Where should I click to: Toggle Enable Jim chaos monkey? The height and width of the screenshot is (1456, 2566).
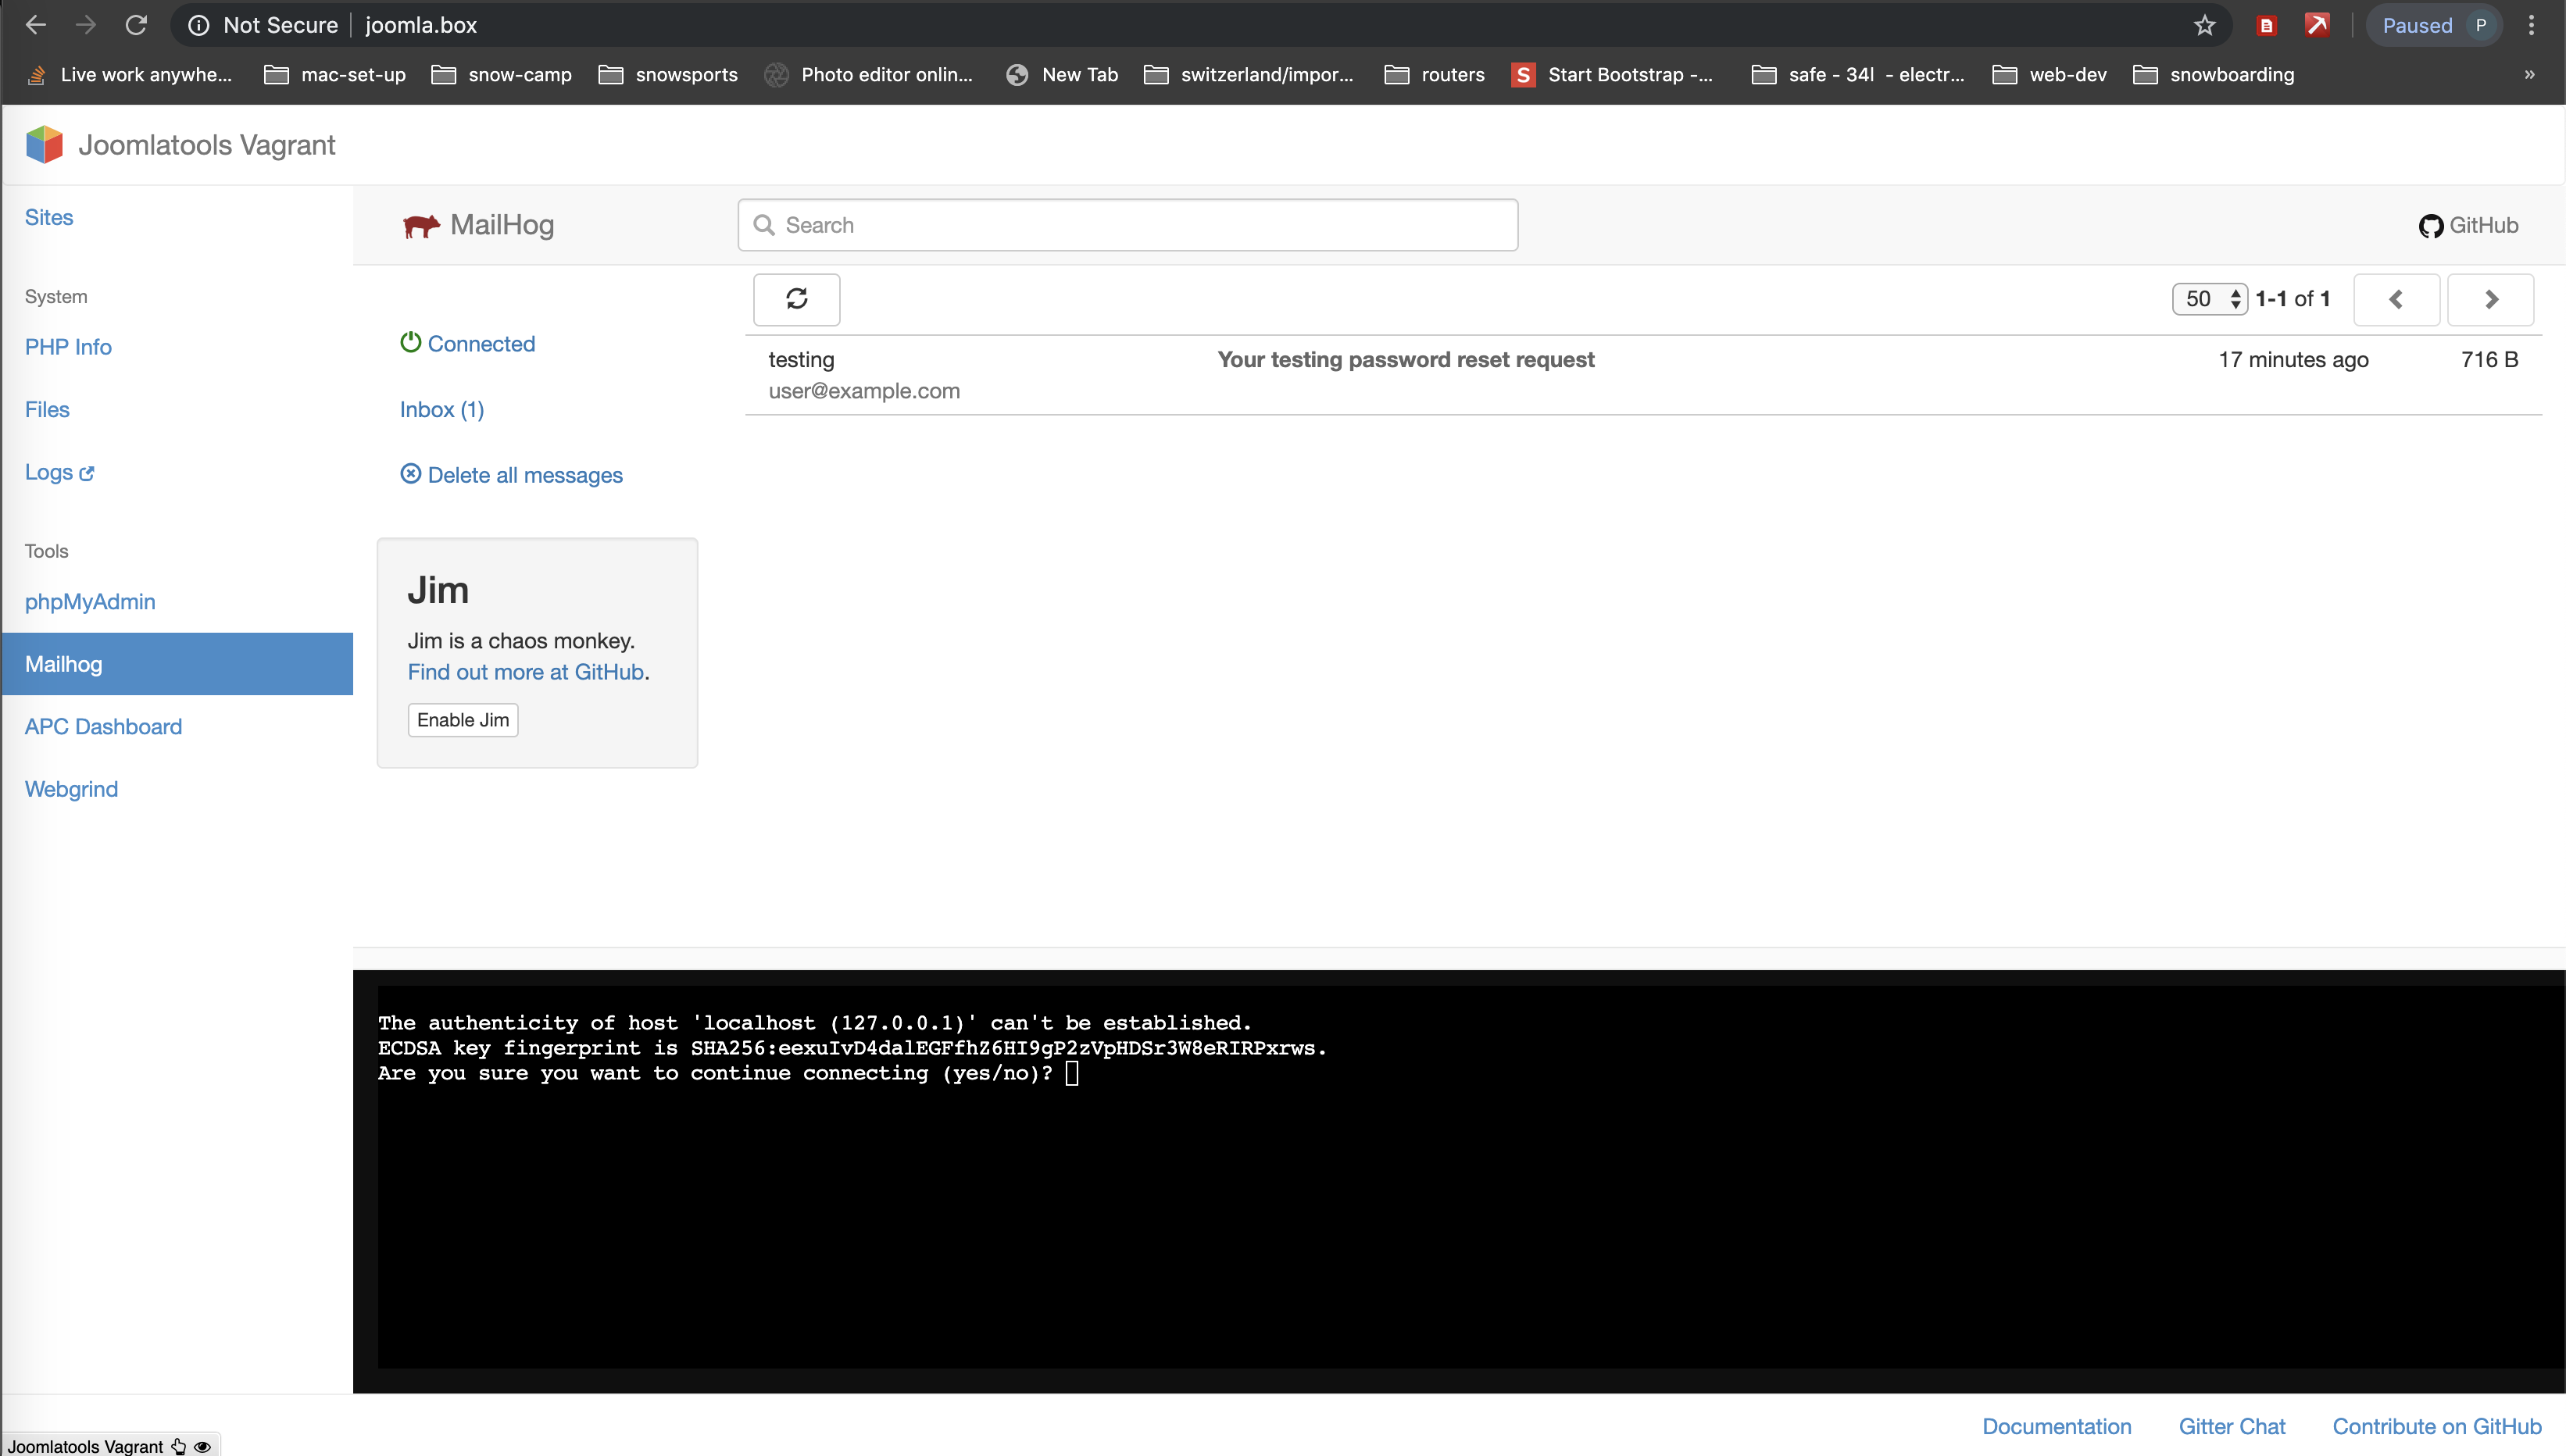462,720
